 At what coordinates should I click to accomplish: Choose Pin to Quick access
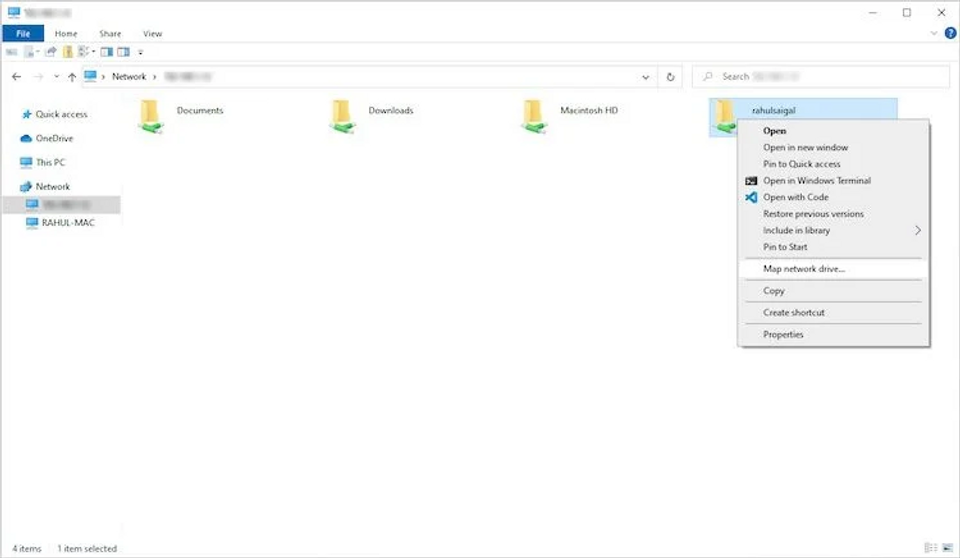833,164
